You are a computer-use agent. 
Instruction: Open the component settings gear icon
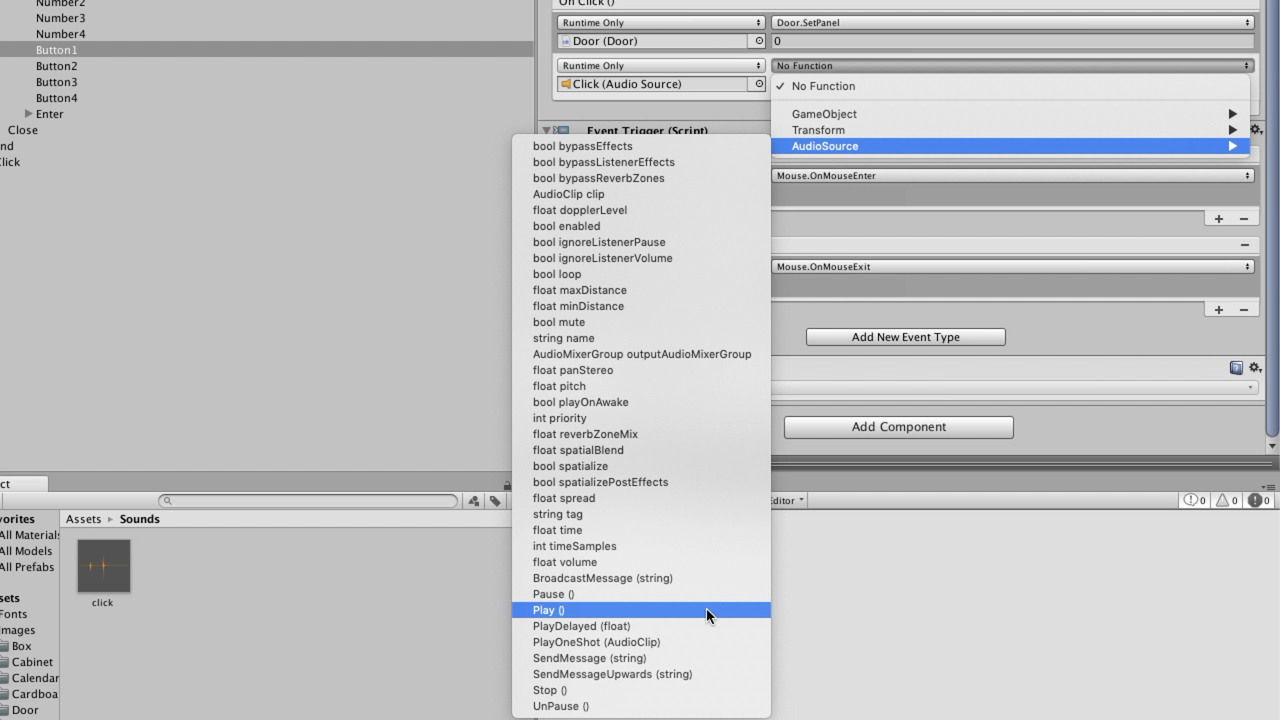1255,368
